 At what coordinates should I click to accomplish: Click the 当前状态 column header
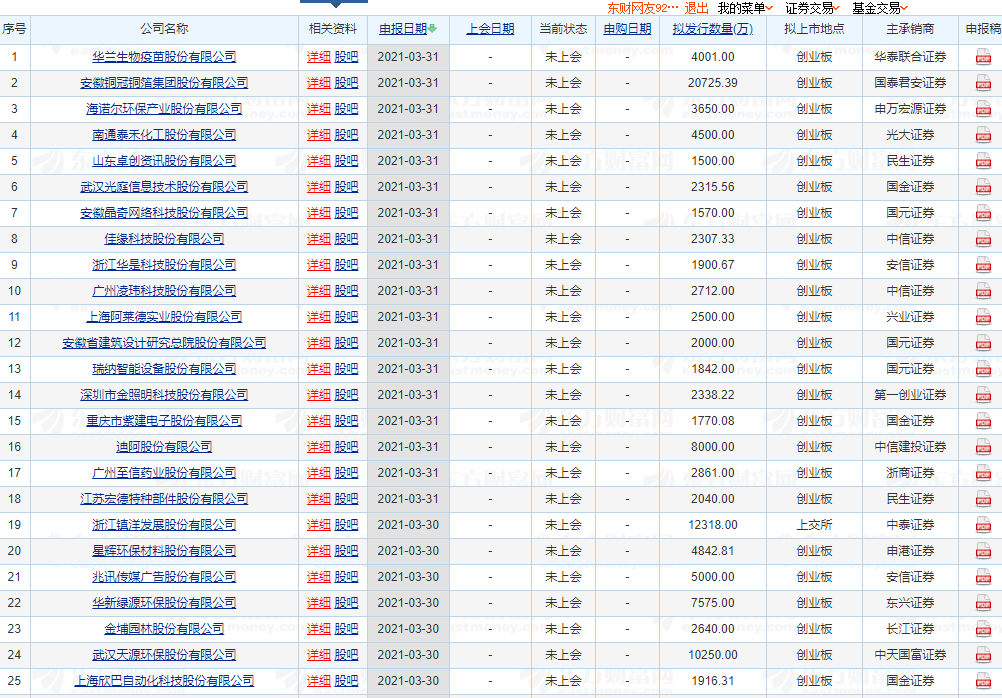point(563,29)
